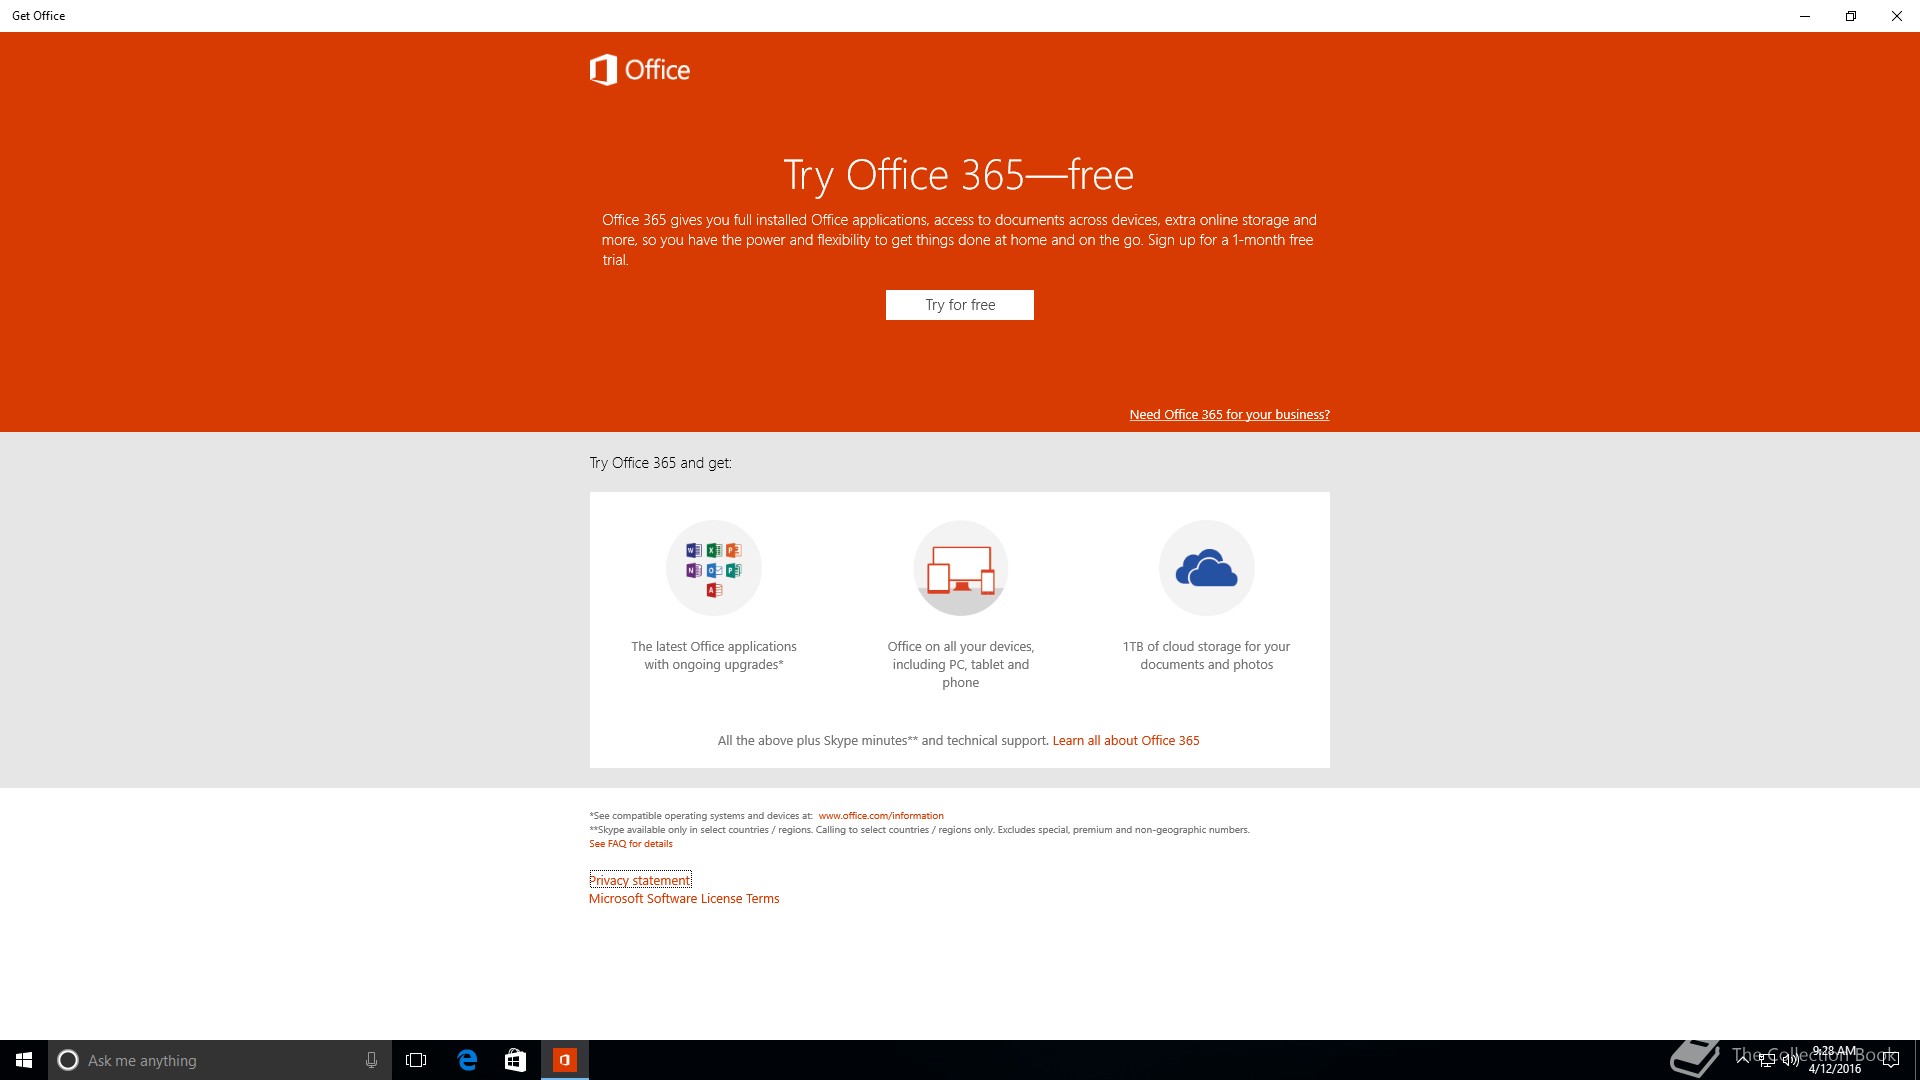Open See FAQ for details link
This screenshot has width=1920, height=1080.
tap(631, 844)
